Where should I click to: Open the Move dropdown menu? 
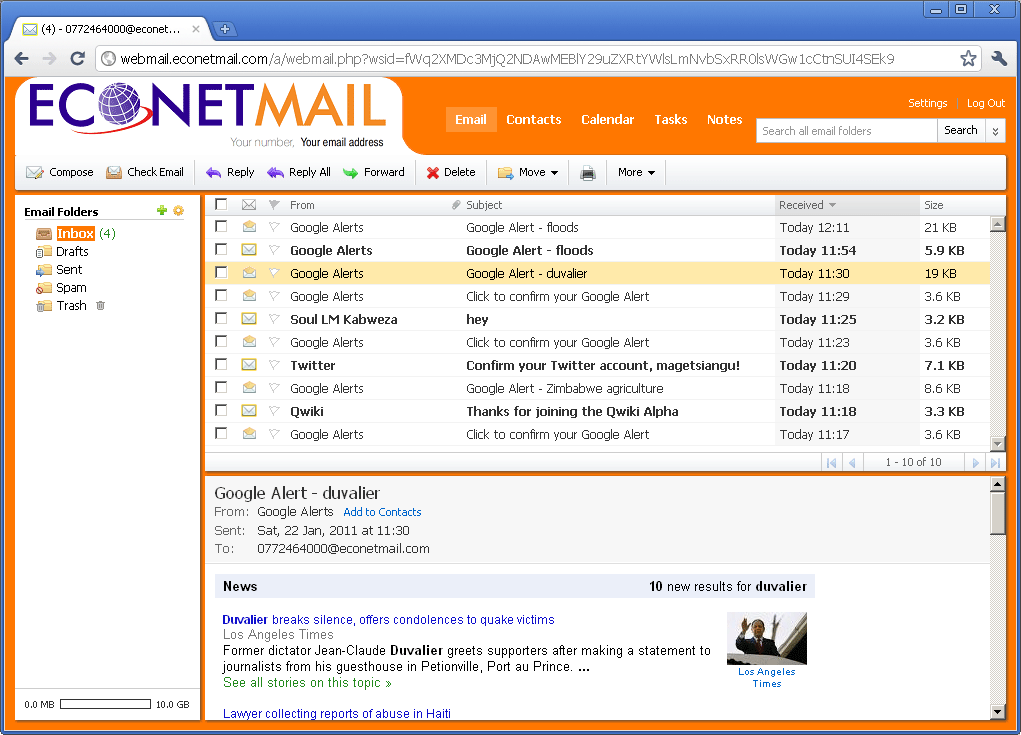coord(527,173)
